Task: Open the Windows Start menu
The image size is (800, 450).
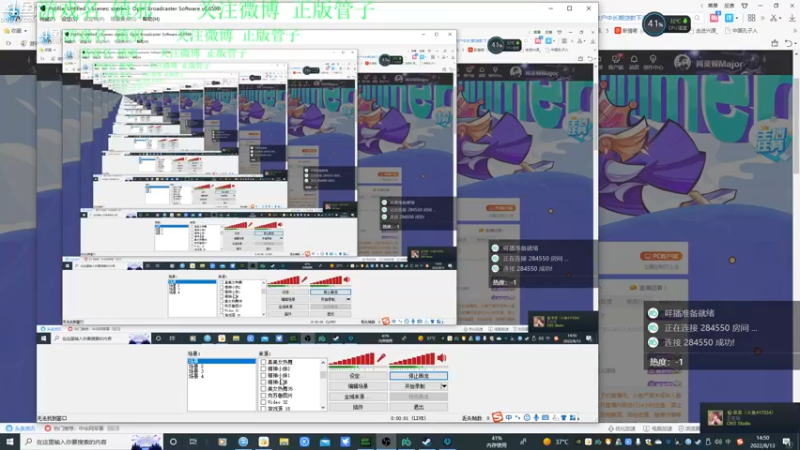Action: (x=10, y=441)
